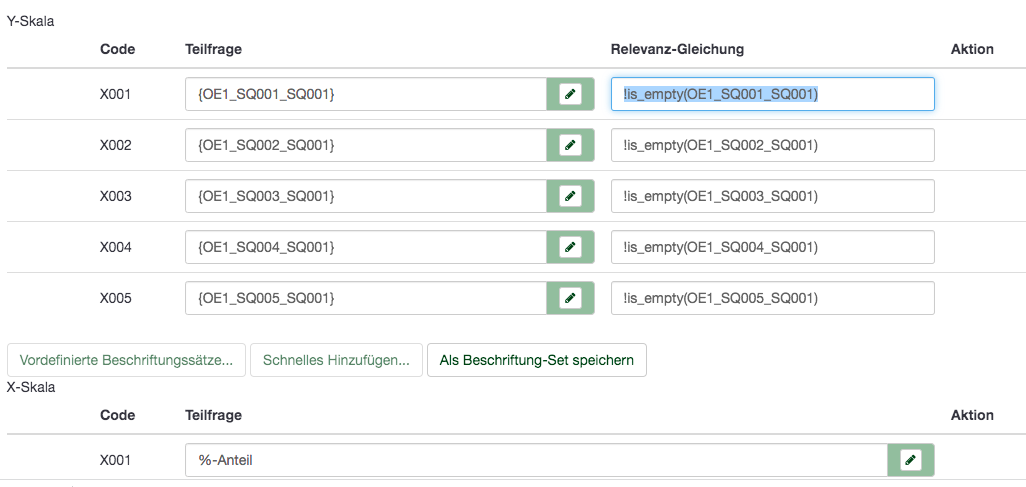Open Vordefinierte Beschriftungssätze
1026x487 pixels.
[x=126, y=360]
